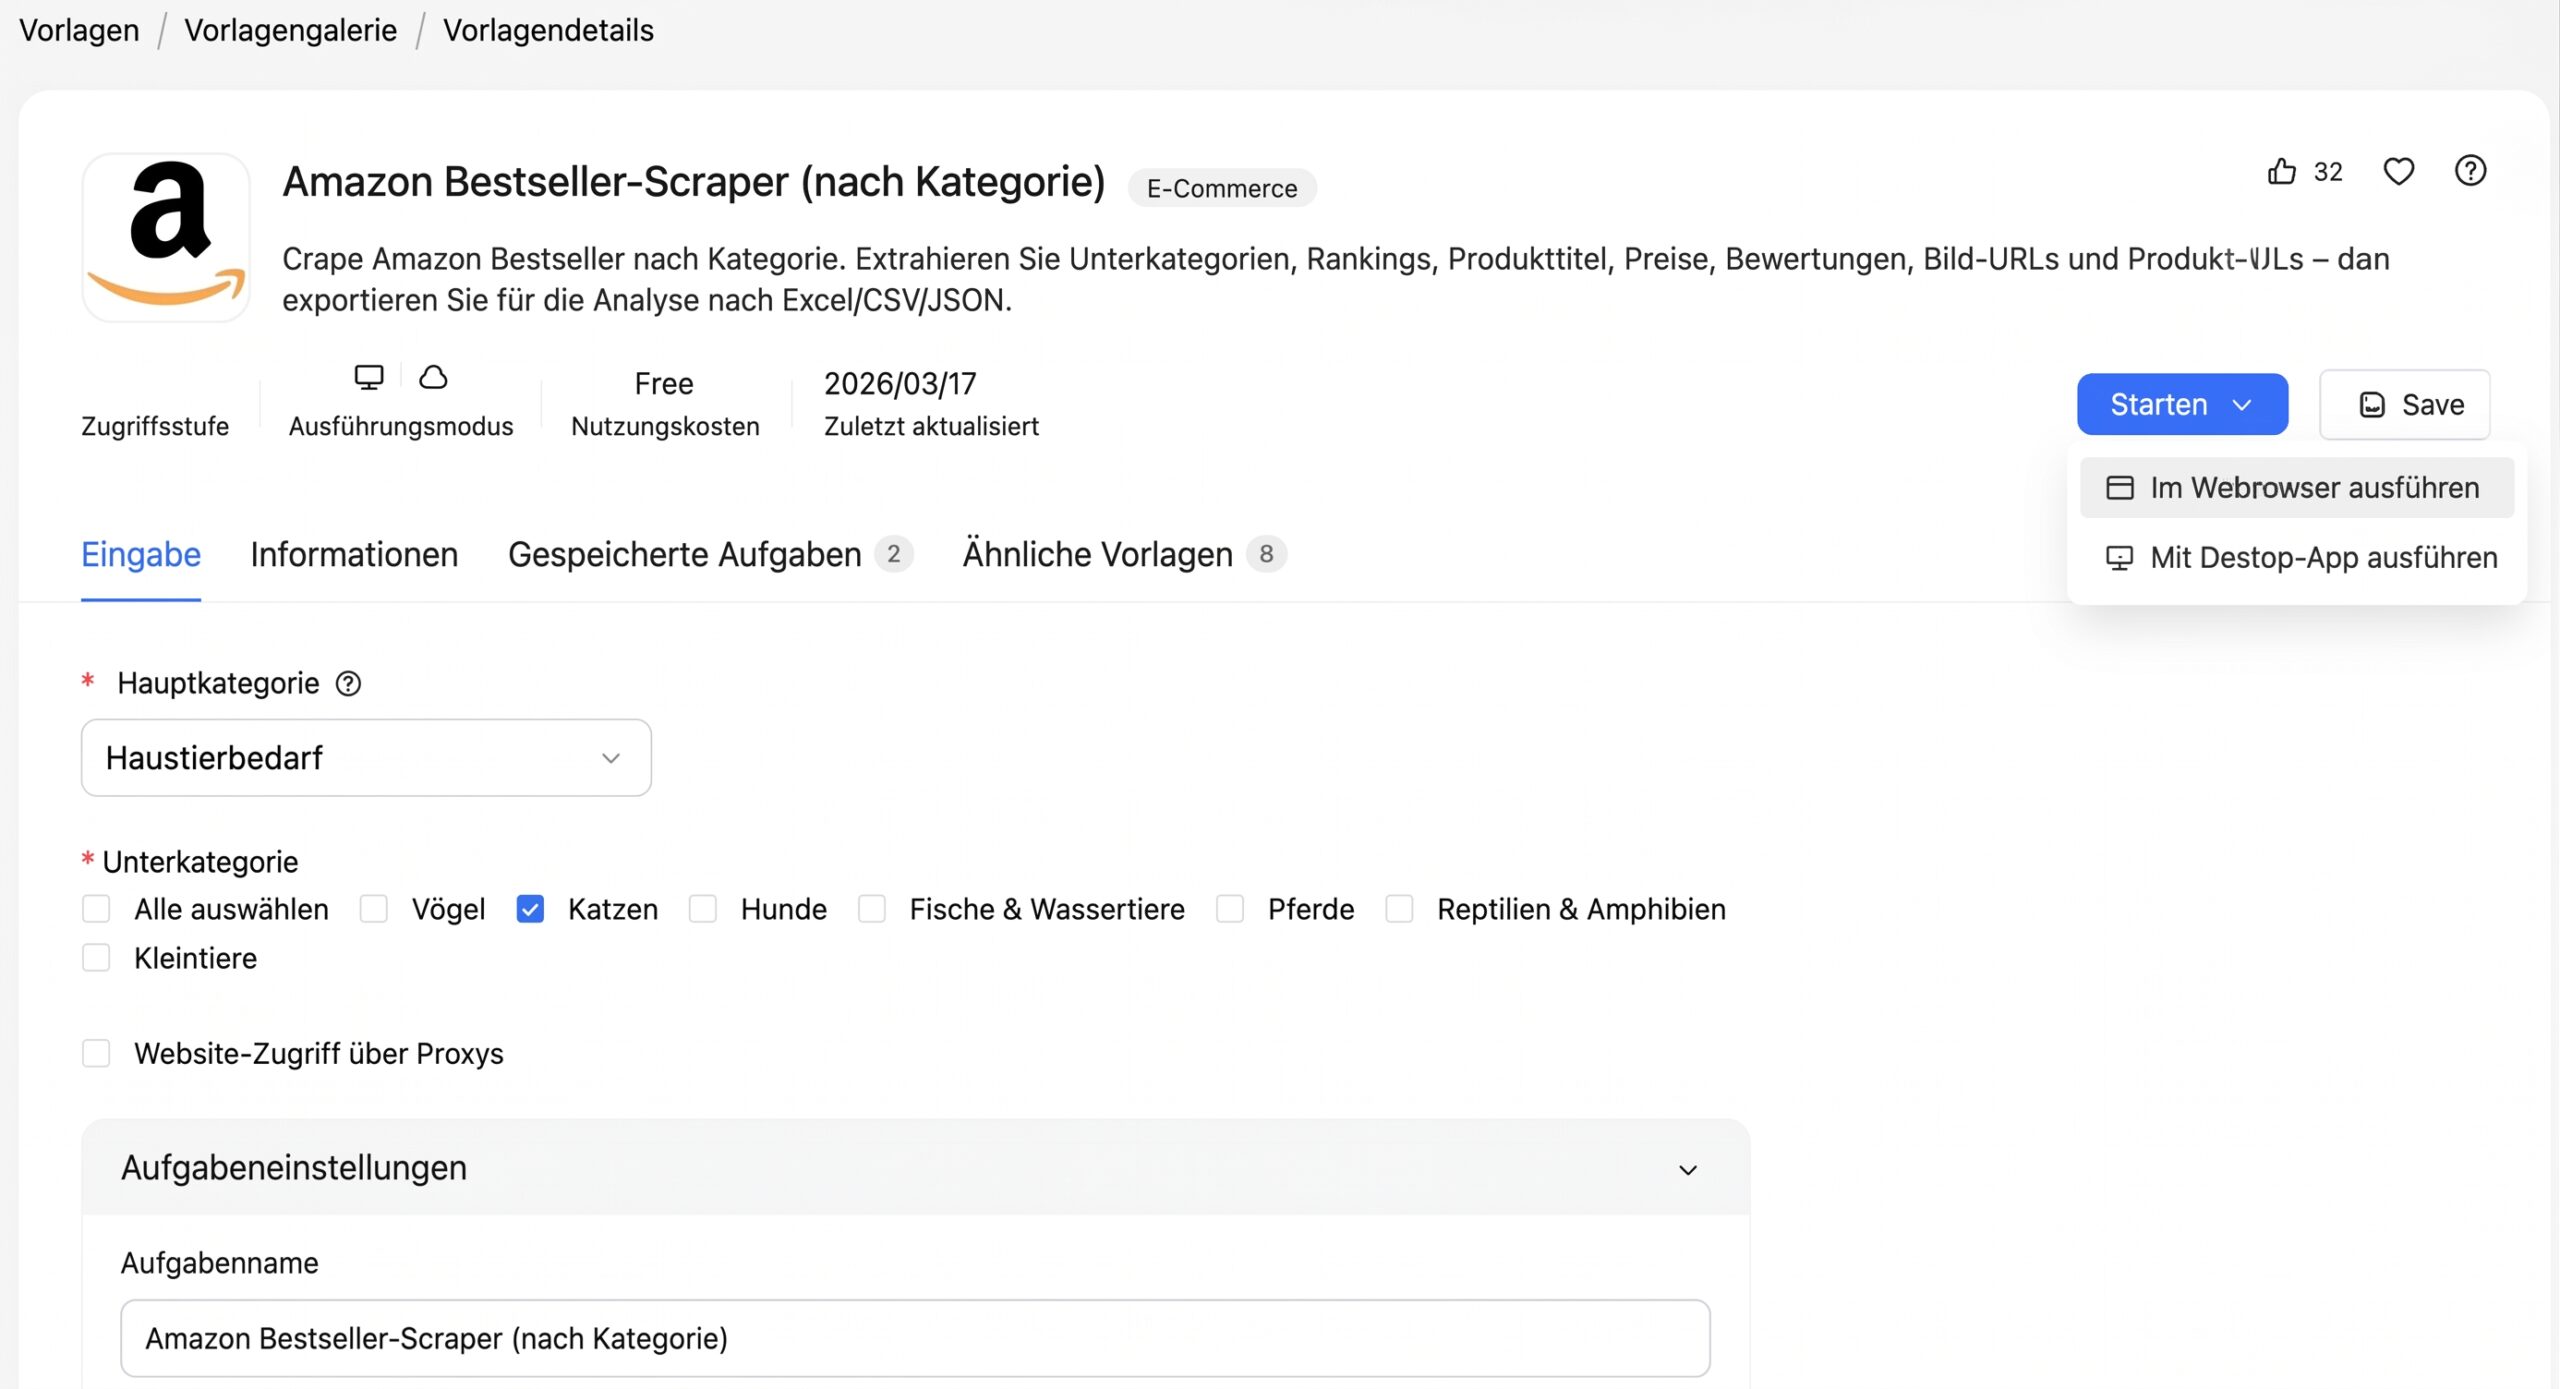The width and height of the screenshot is (2560, 1389).
Task: Check the Pferde checkbox
Action: pos(1229,909)
